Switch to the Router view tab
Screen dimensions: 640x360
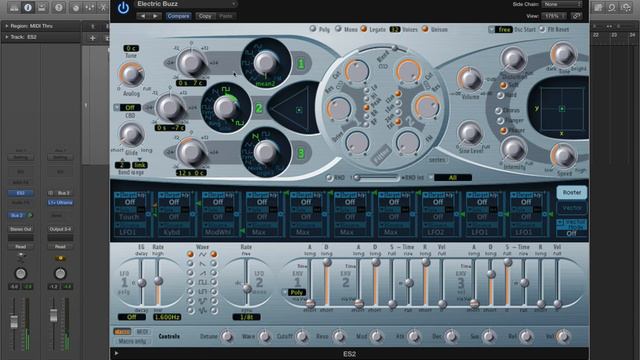pyautogui.click(x=571, y=192)
